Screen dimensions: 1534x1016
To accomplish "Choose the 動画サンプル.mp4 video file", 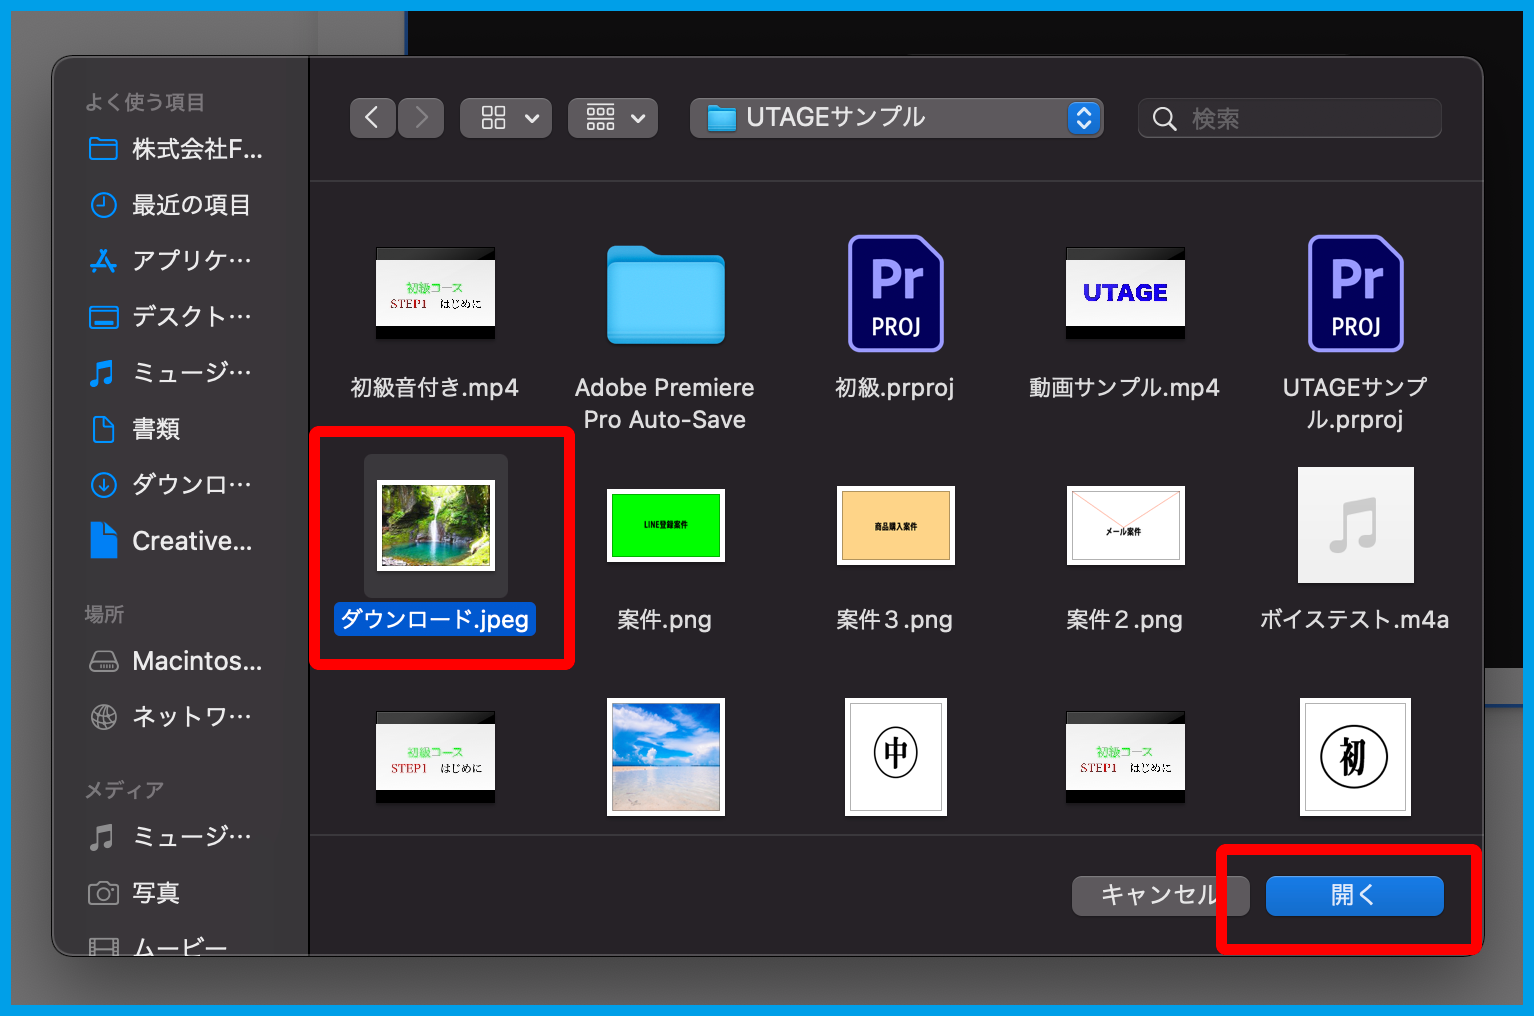I will tap(1125, 294).
